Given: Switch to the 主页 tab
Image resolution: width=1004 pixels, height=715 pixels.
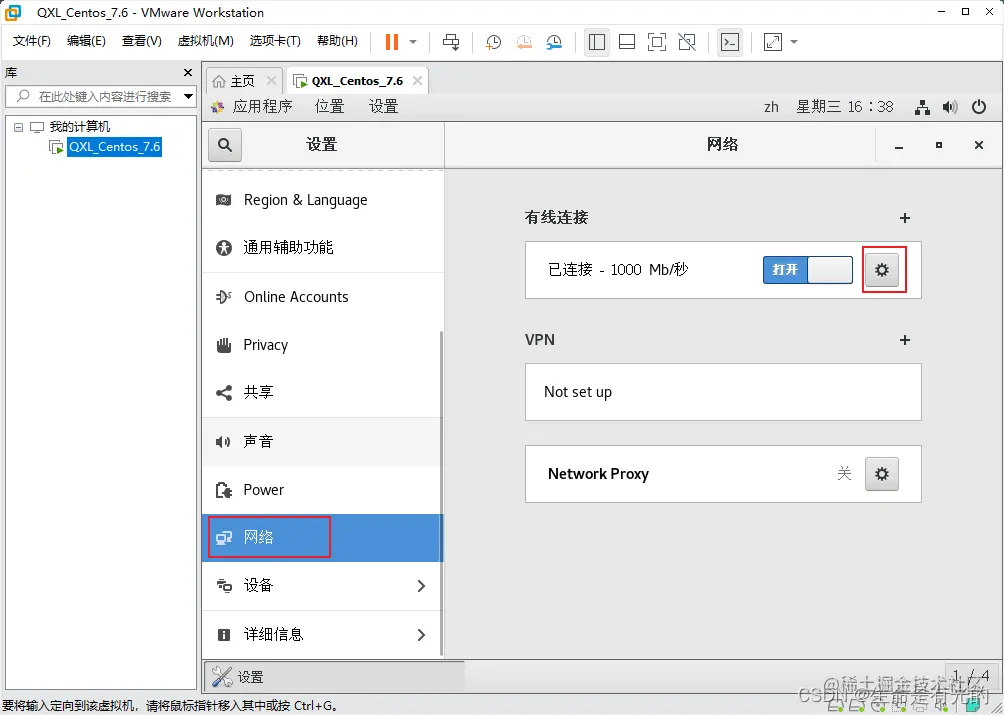Looking at the screenshot, I should [239, 79].
